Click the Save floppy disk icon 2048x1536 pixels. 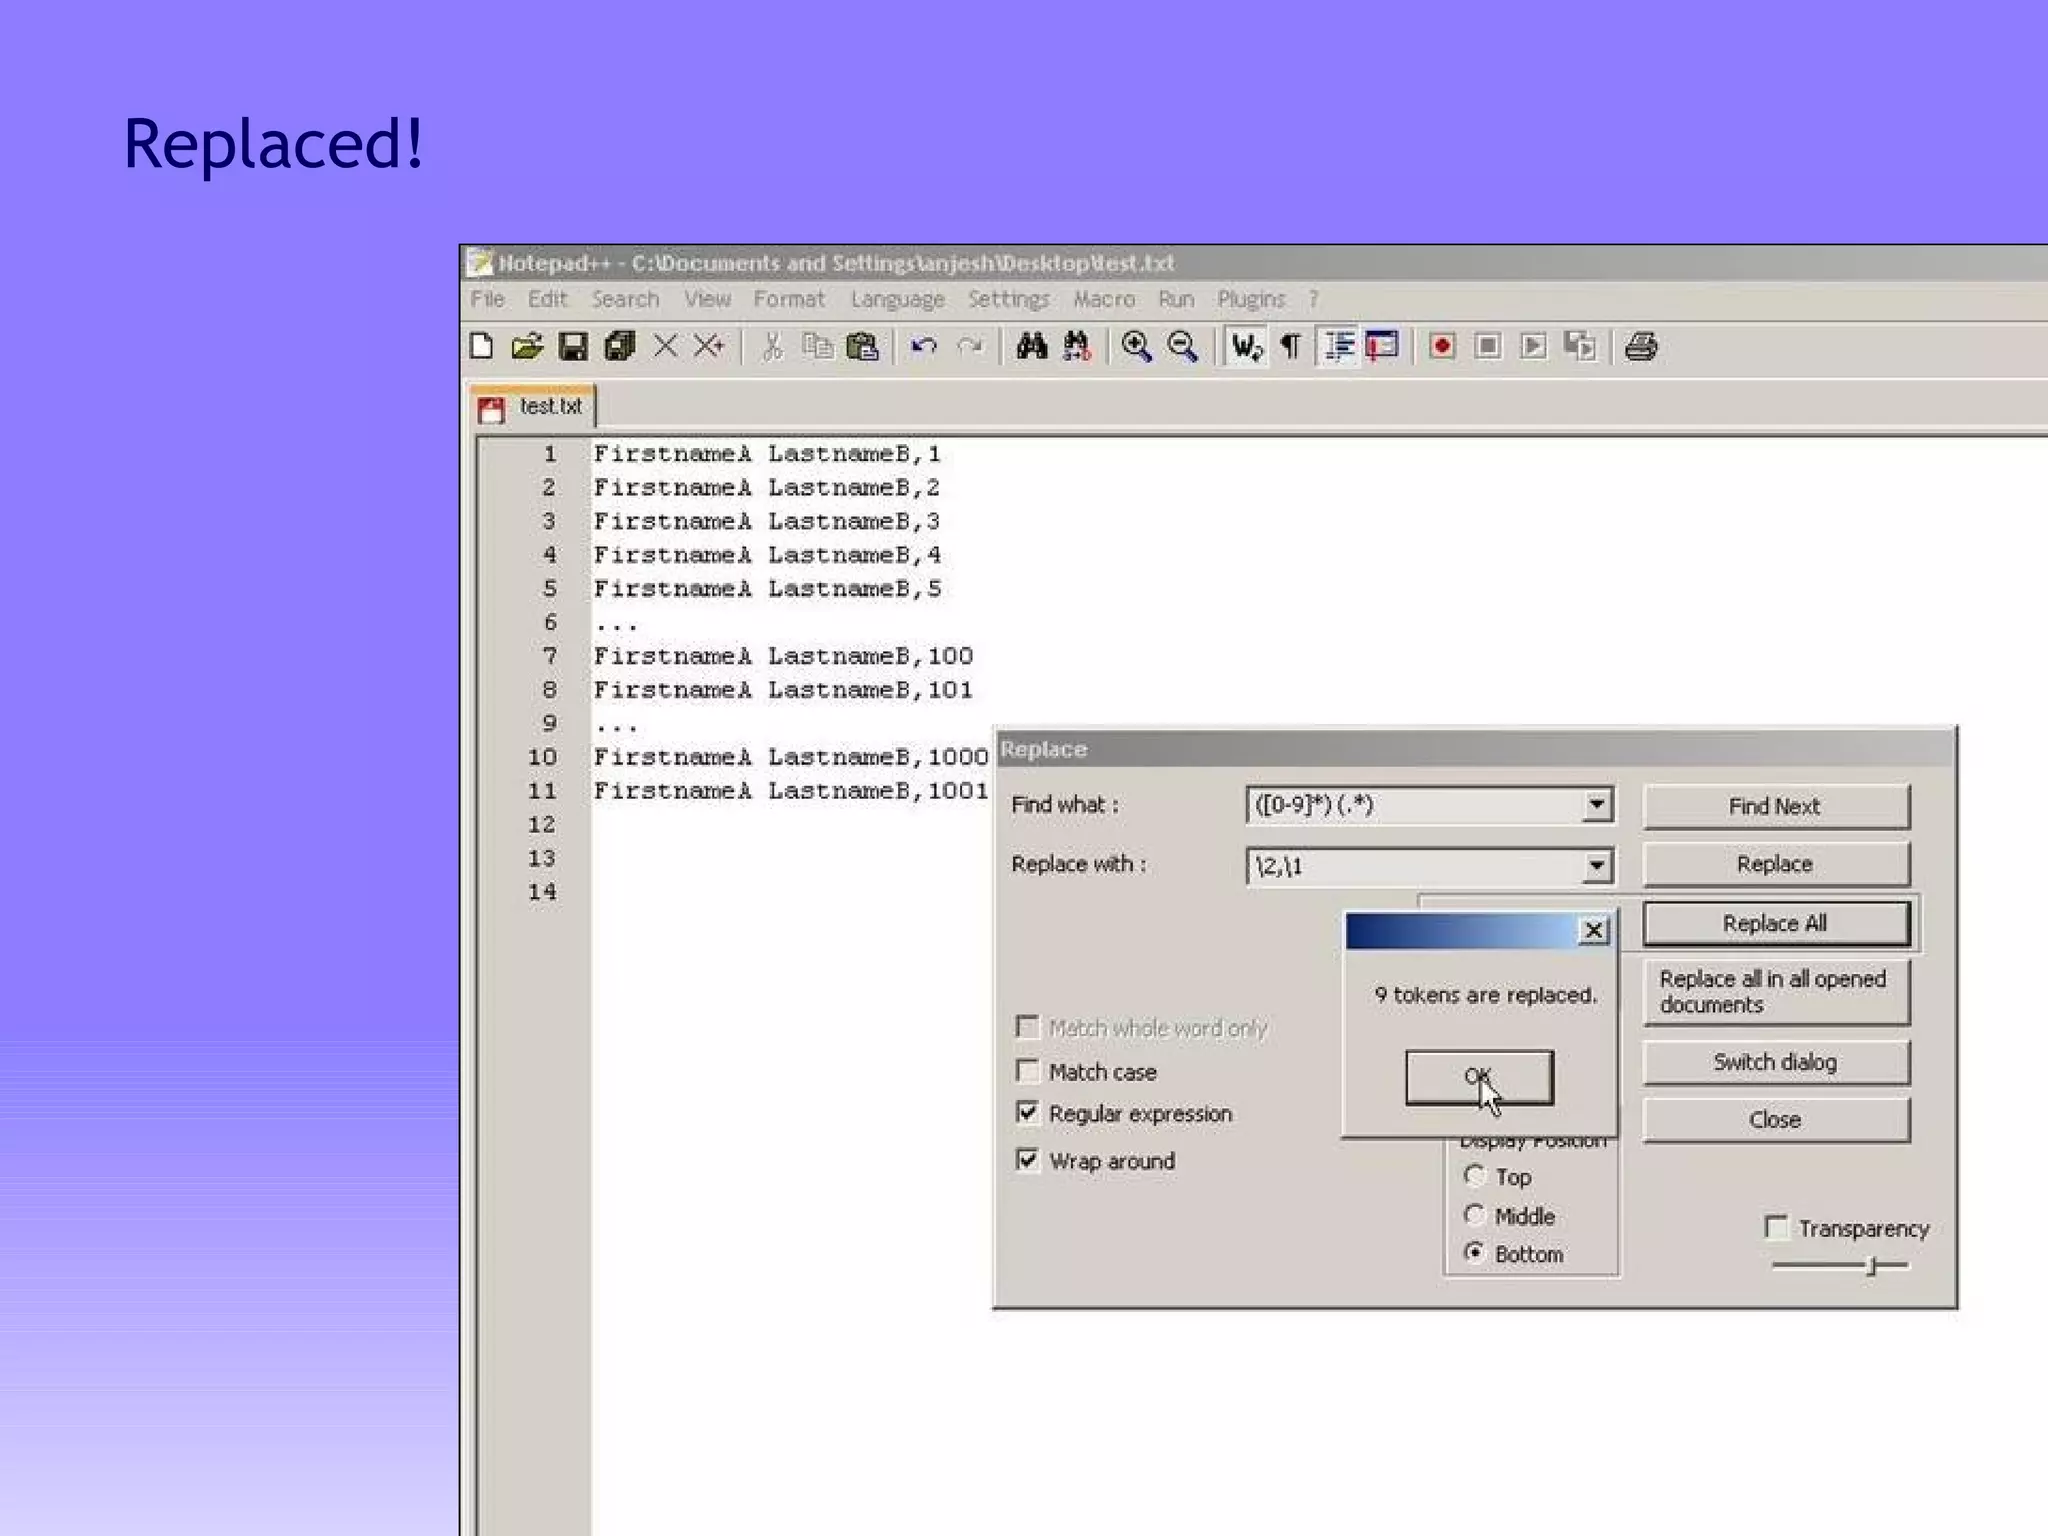click(x=573, y=346)
